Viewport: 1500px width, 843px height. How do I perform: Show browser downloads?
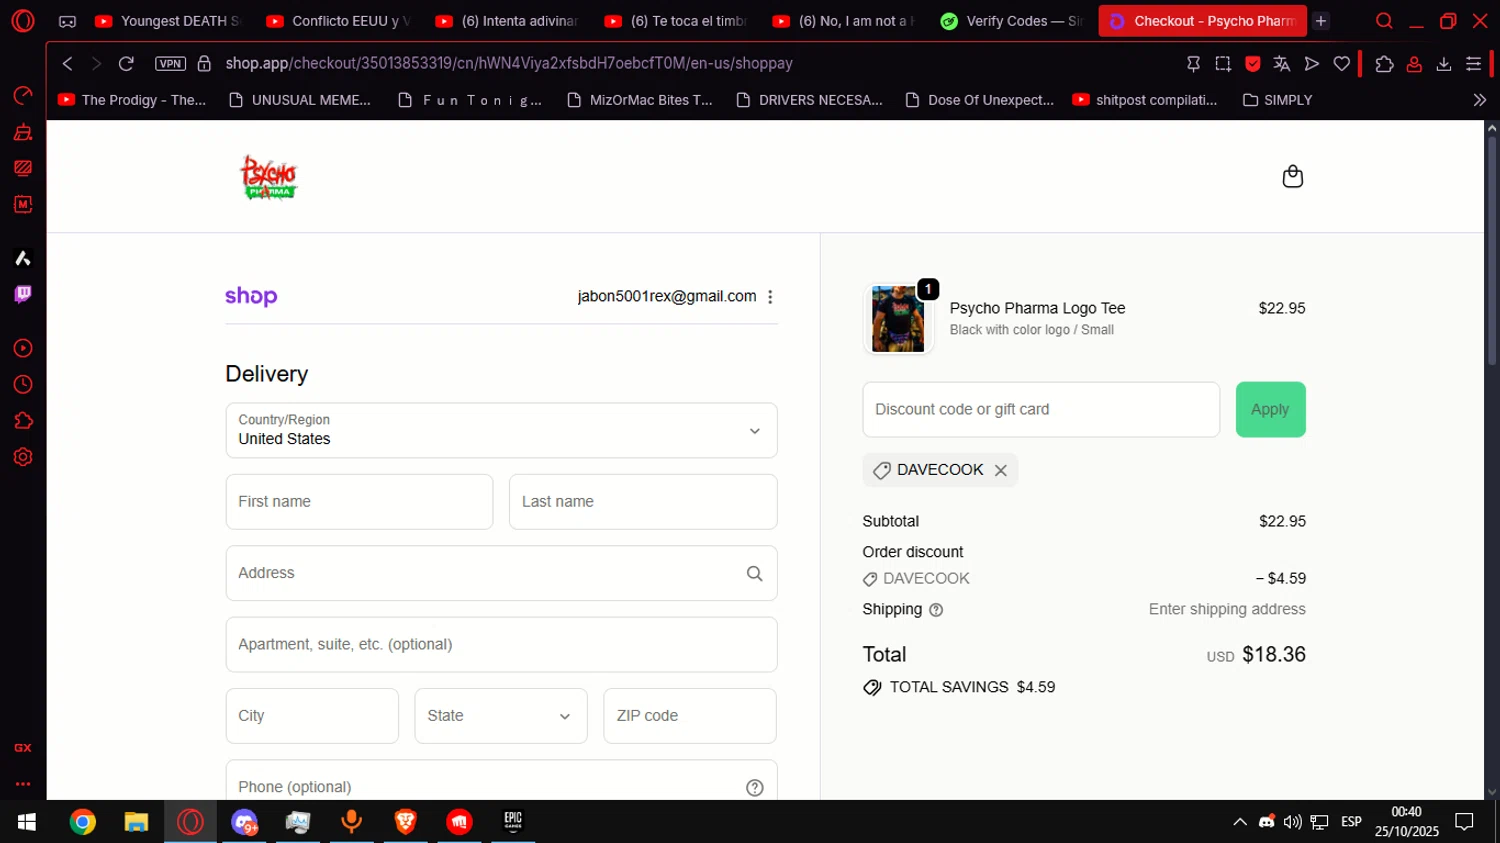[x=1444, y=63]
